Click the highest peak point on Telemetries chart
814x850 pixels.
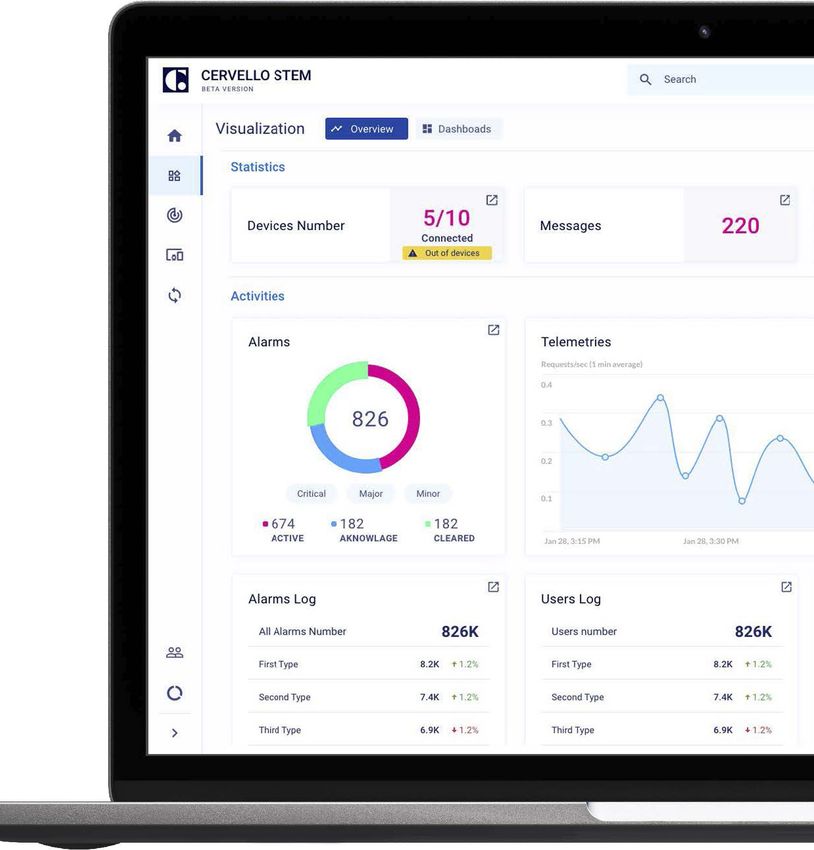pyautogui.click(x=660, y=398)
